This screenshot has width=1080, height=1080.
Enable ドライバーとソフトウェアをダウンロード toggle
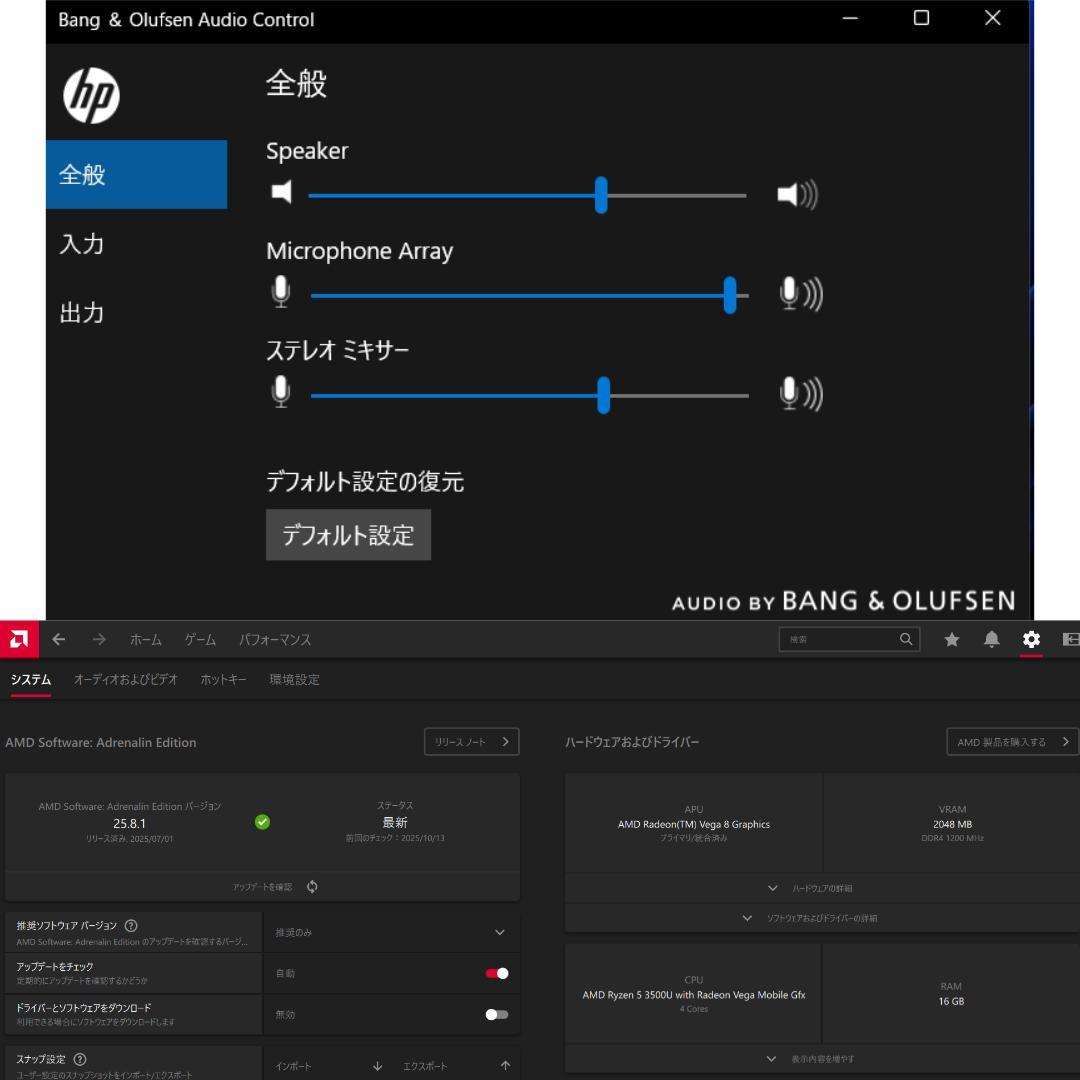(x=495, y=1014)
